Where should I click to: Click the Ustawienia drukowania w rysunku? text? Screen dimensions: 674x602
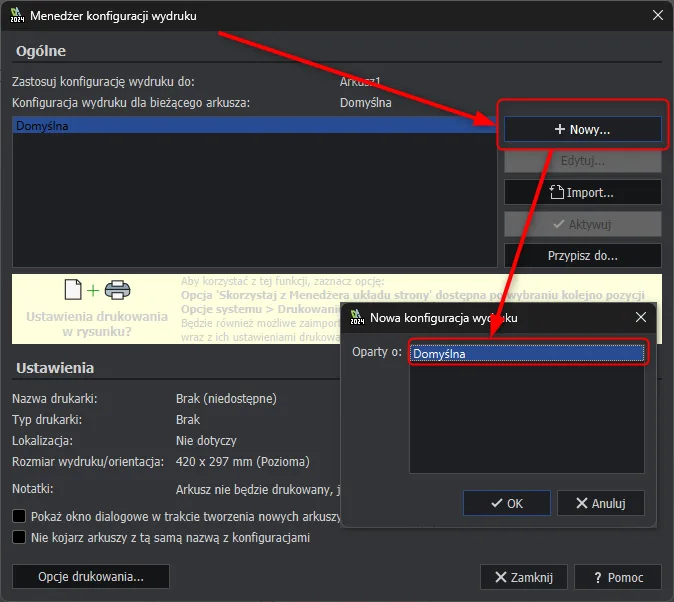(x=97, y=324)
